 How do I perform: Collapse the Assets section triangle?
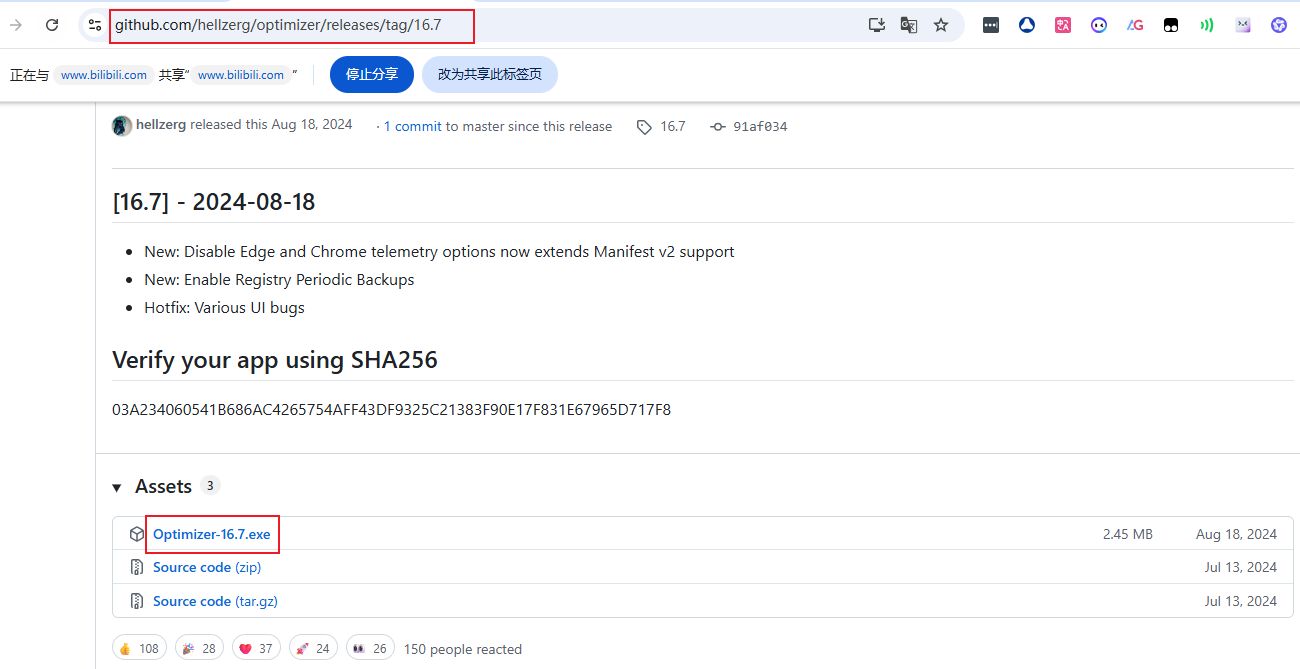[117, 487]
